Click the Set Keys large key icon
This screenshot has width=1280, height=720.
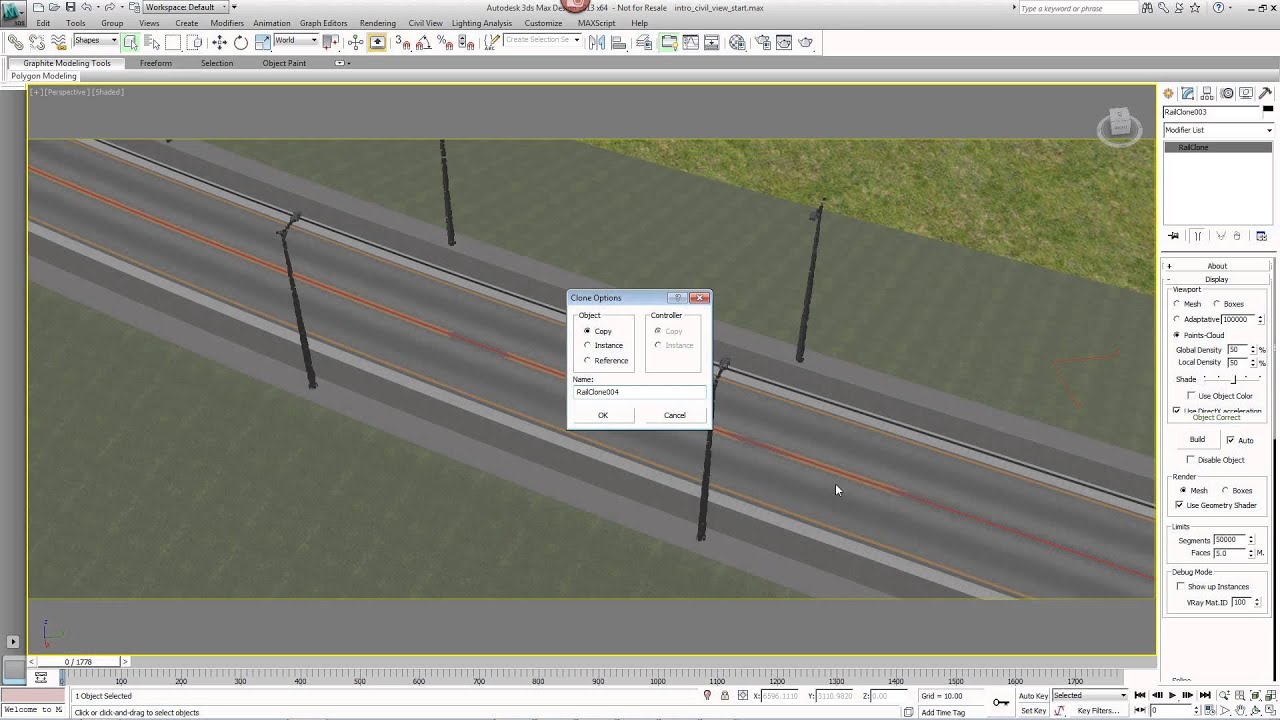pyautogui.click(x=1001, y=703)
